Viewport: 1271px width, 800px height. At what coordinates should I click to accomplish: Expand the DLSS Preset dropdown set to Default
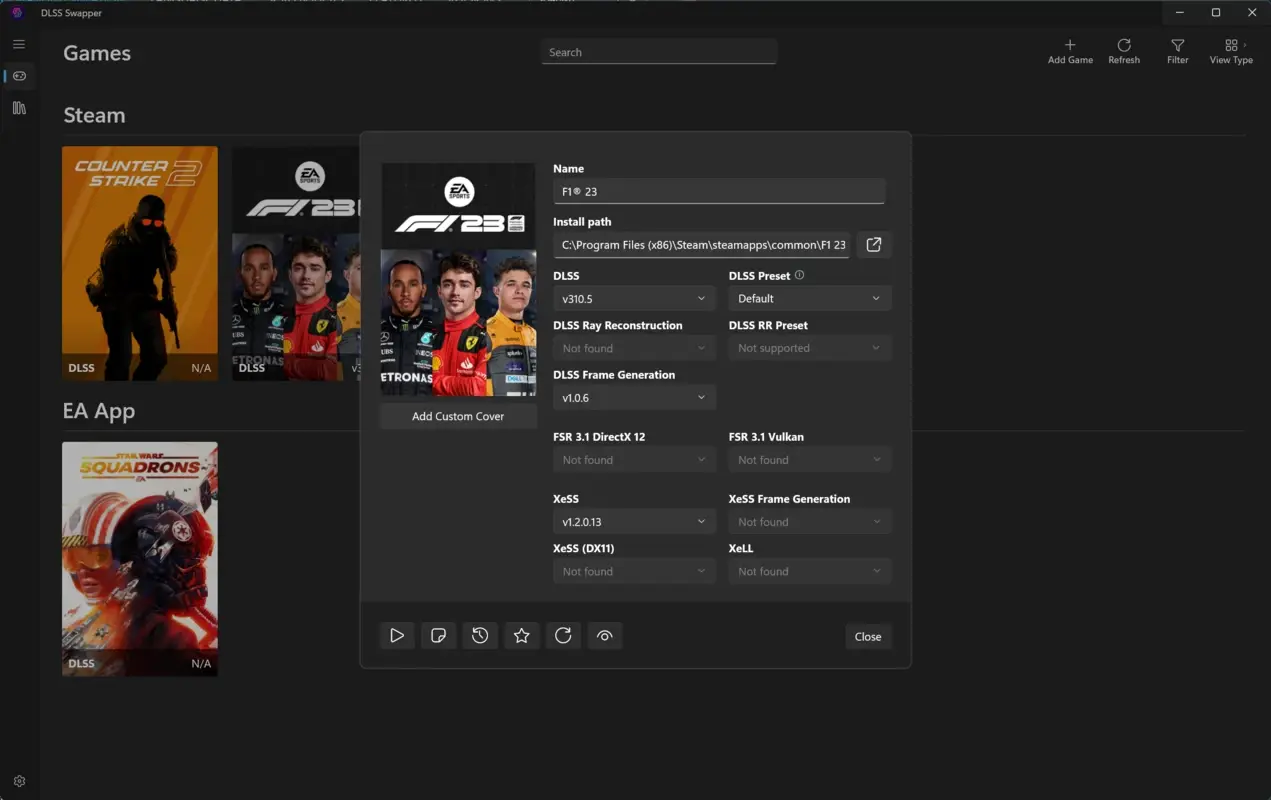pyautogui.click(x=809, y=297)
